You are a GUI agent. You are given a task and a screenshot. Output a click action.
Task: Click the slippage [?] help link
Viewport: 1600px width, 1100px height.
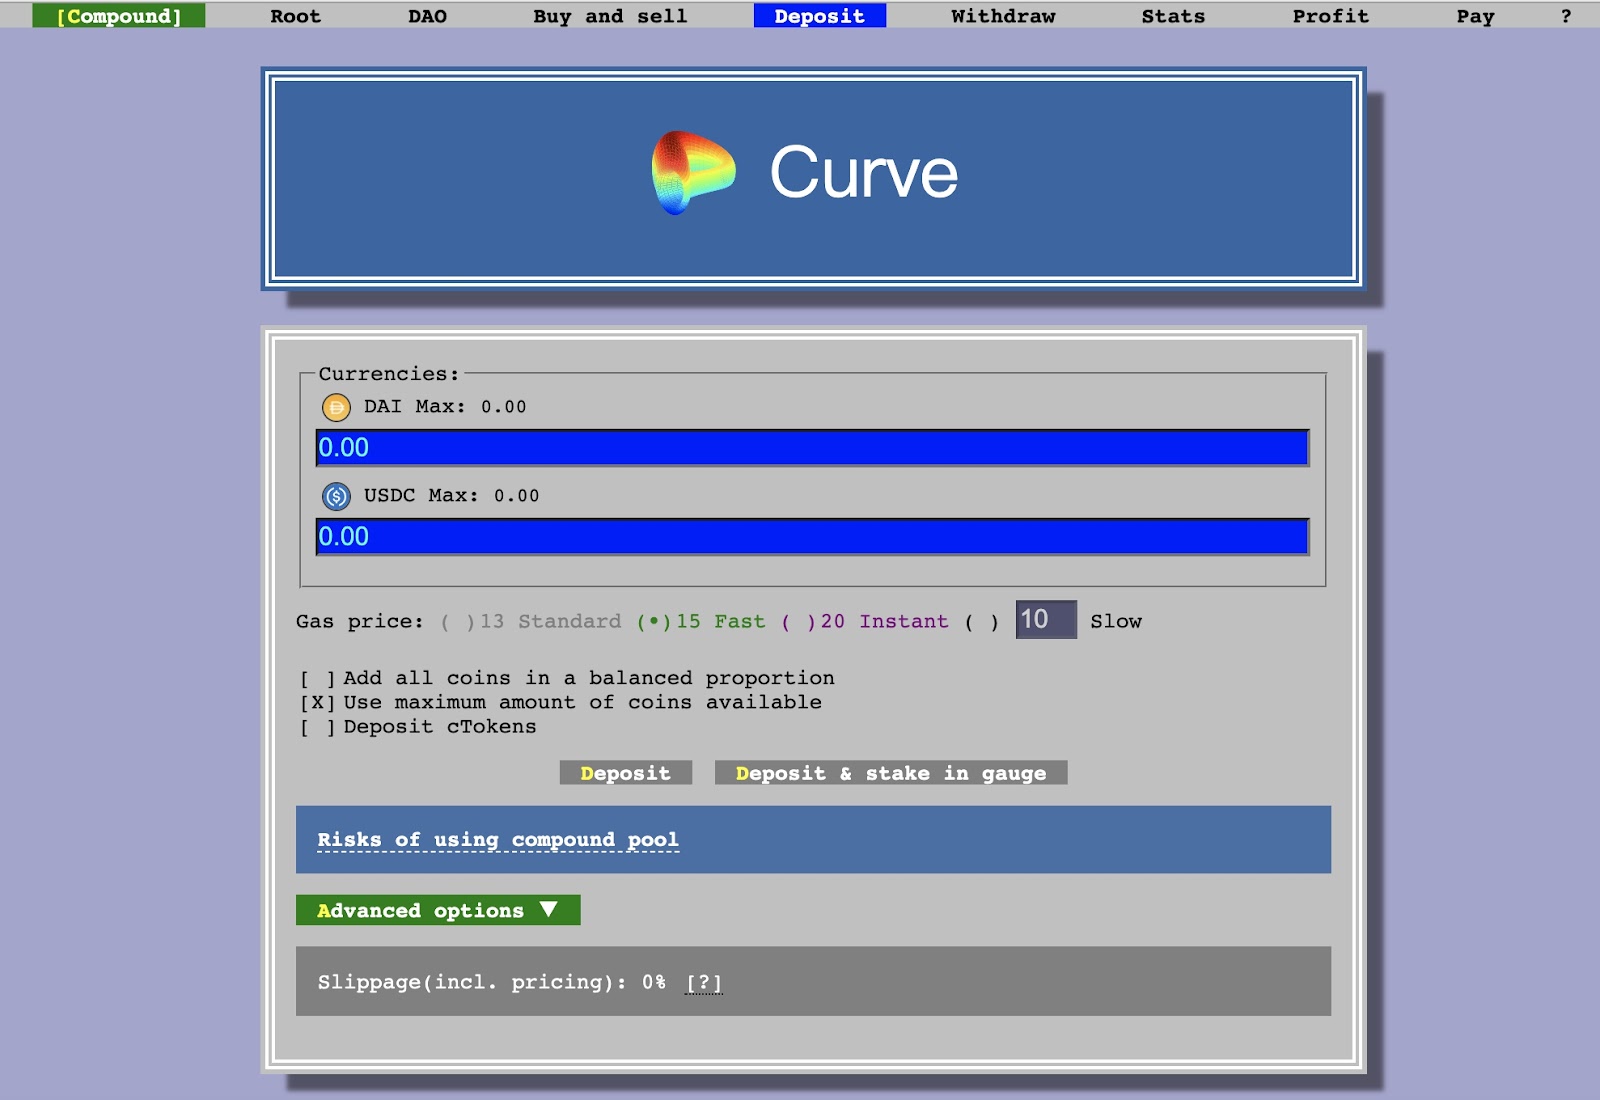pos(704,983)
